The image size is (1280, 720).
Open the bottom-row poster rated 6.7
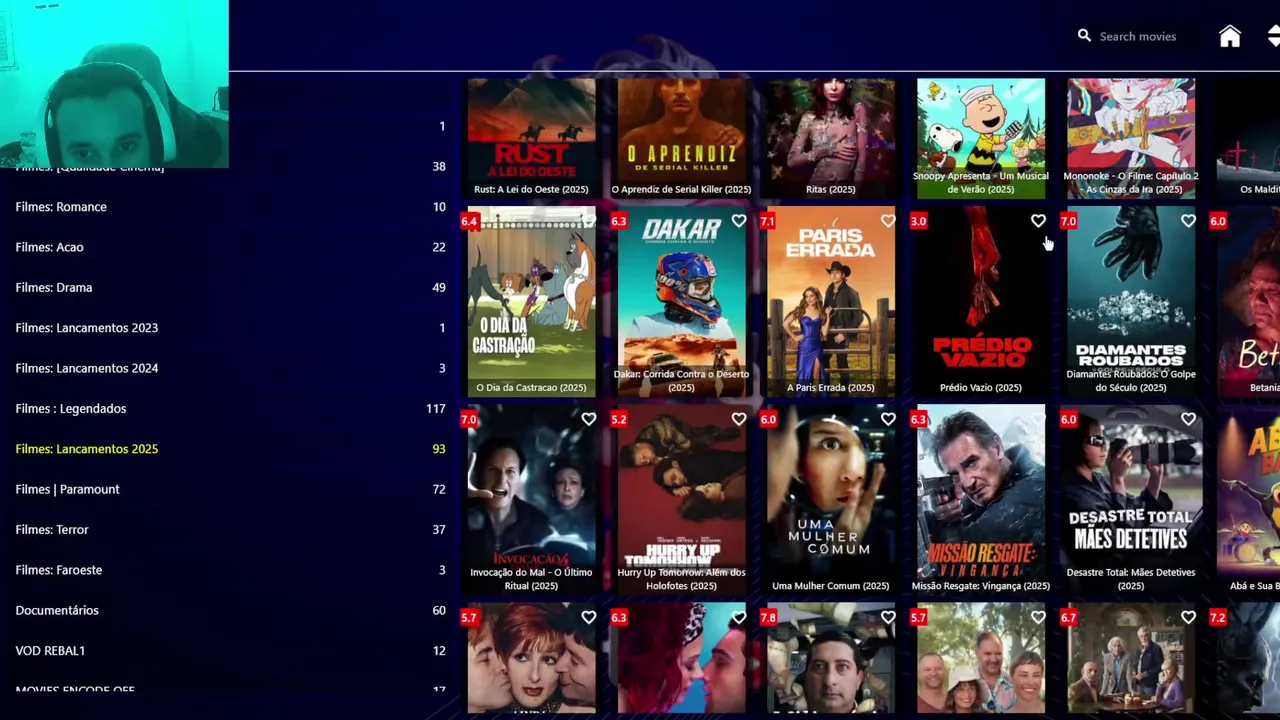click(1131, 659)
